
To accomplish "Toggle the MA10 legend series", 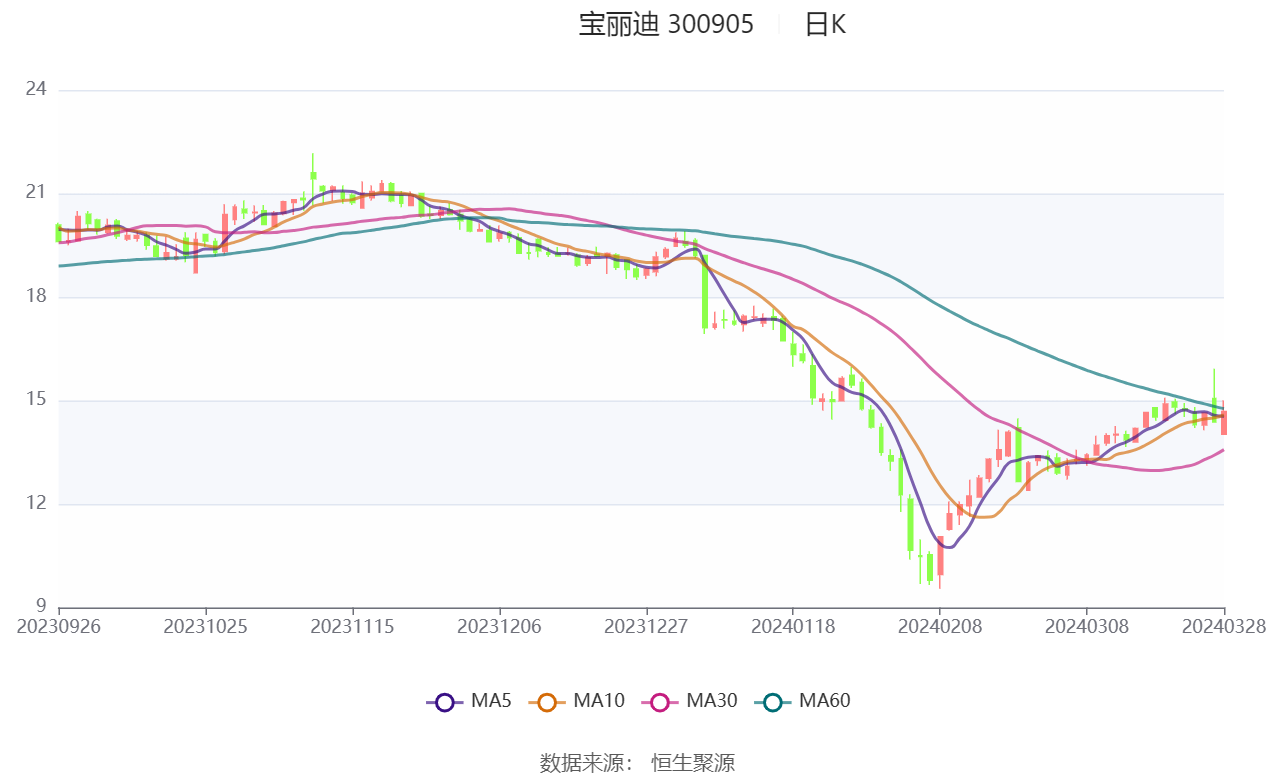I will (577, 701).
